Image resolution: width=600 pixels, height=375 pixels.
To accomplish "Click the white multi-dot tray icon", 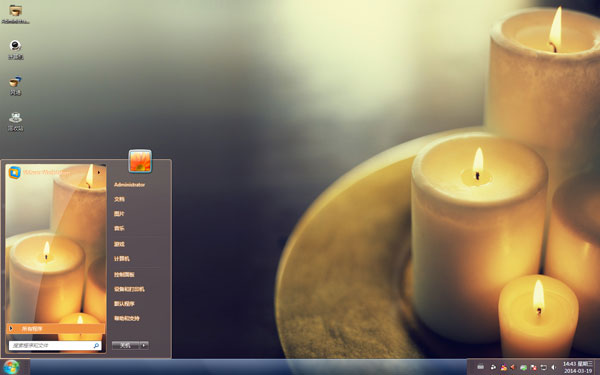I will point(493,367).
